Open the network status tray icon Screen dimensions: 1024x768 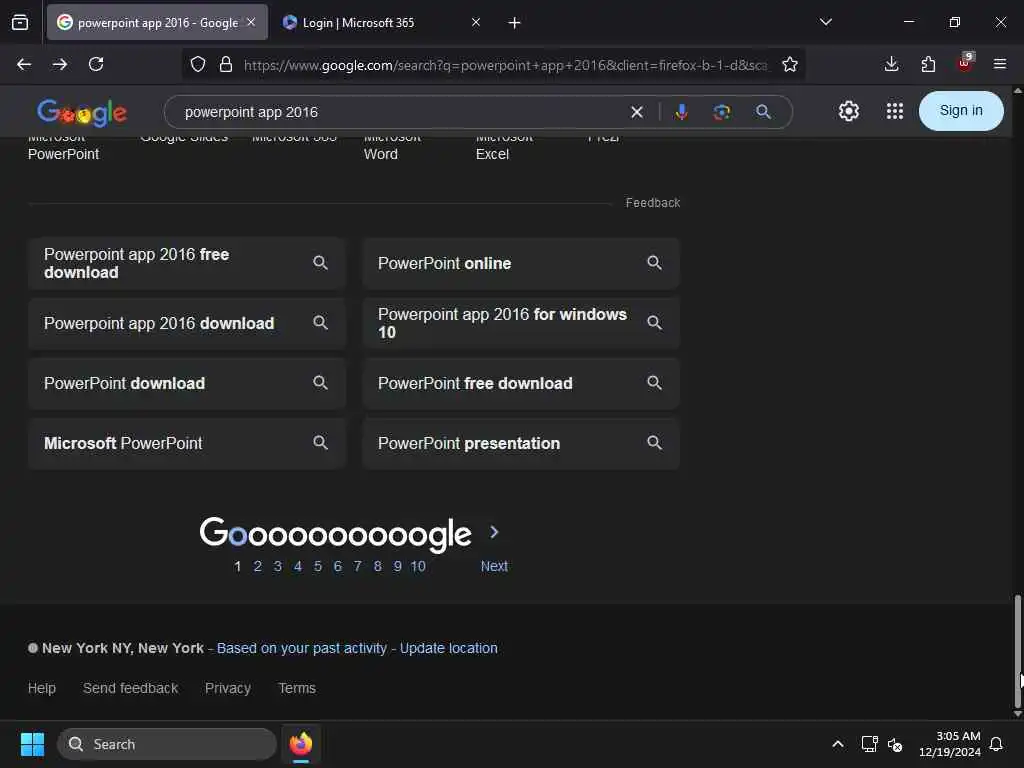pyautogui.click(x=869, y=744)
